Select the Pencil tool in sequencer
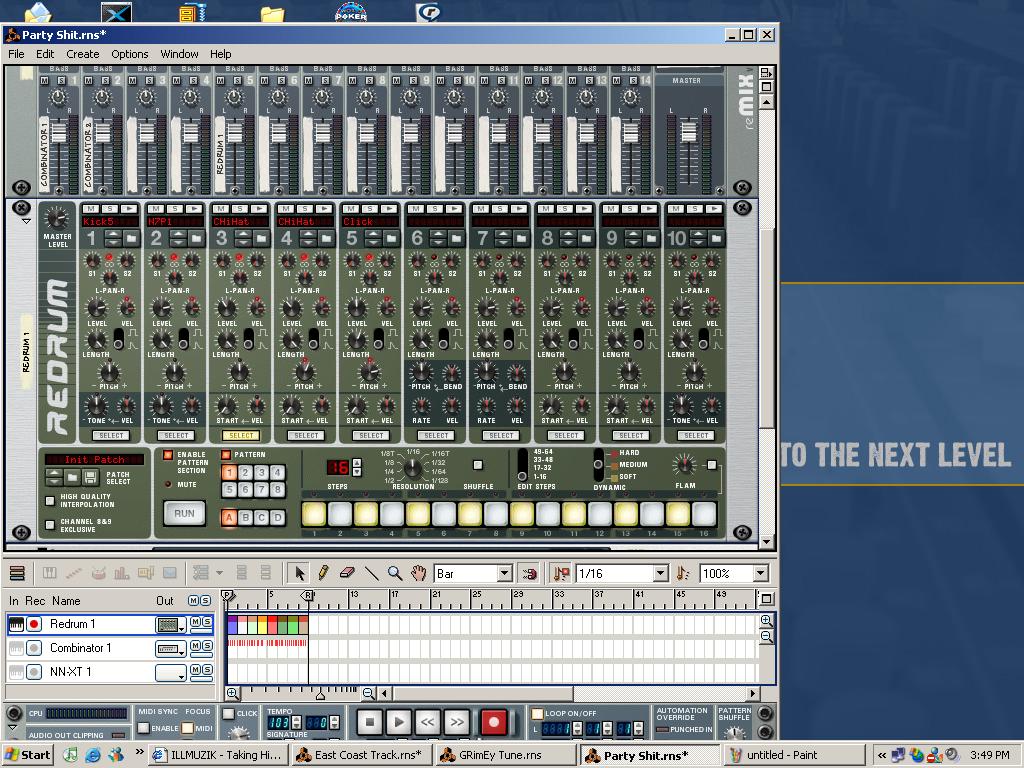 (x=323, y=573)
